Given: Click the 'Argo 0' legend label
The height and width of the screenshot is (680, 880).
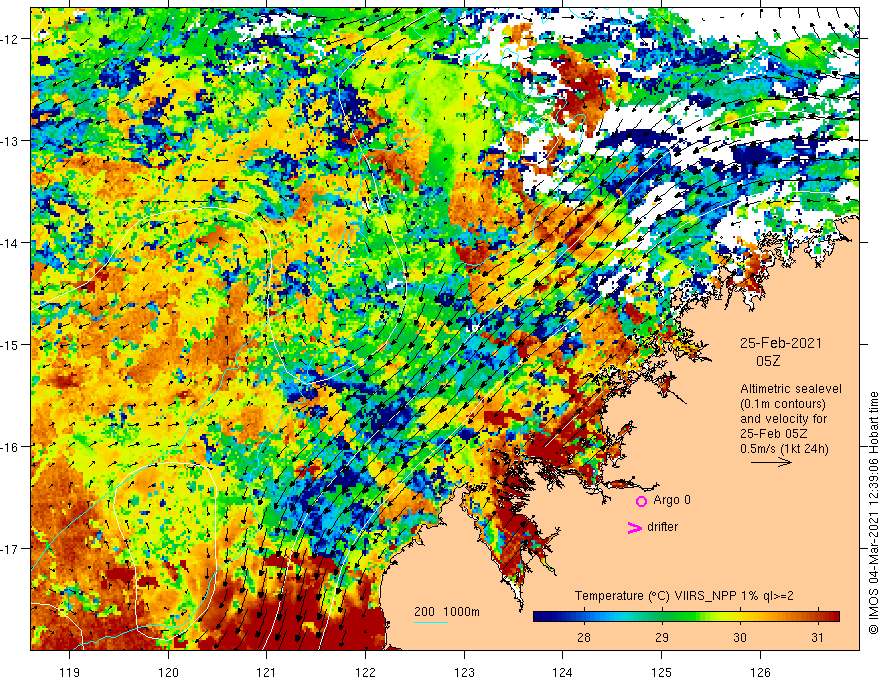Looking at the screenshot, I should click(x=672, y=500).
